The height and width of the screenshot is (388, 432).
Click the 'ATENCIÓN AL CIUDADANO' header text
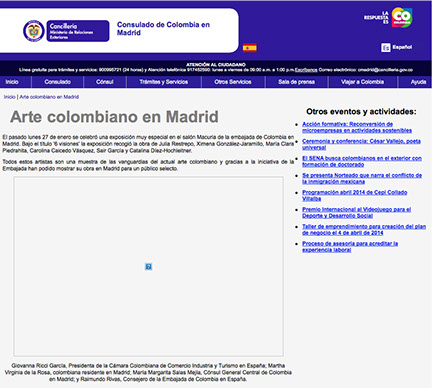point(216,65)
